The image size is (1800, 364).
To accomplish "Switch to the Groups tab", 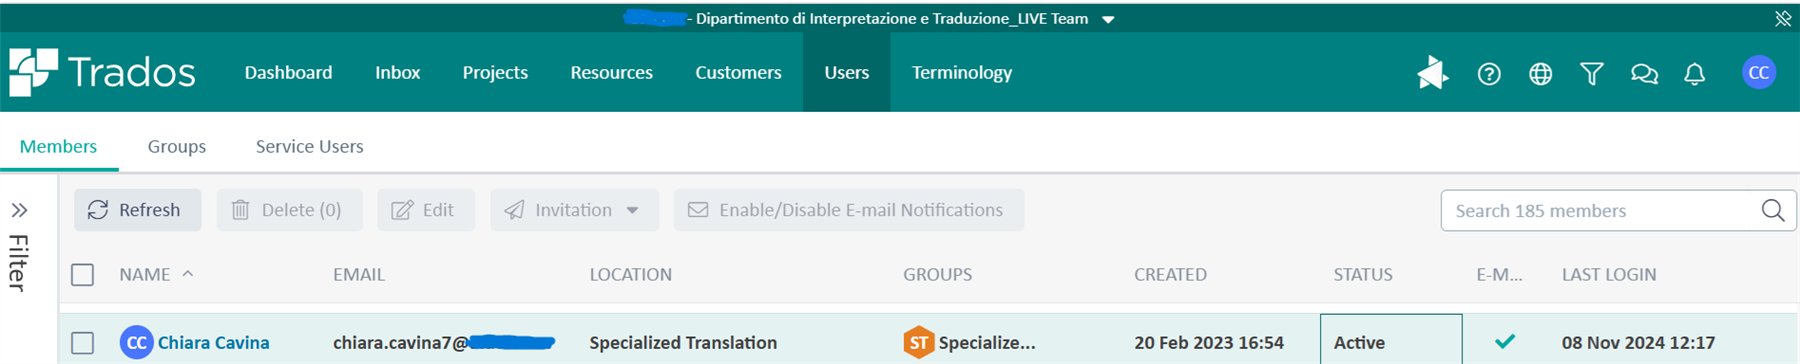I will pos(177,146).
